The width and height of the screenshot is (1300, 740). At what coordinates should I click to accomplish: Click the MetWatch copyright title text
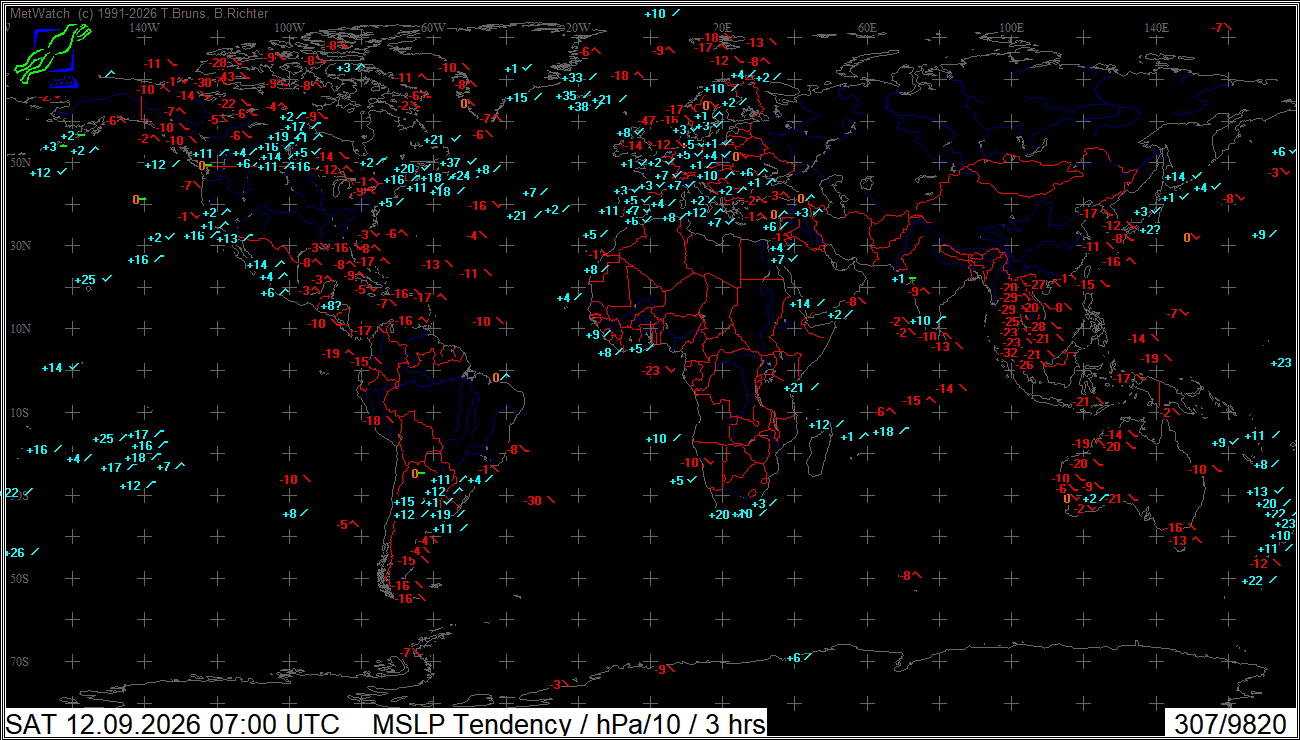139,14
